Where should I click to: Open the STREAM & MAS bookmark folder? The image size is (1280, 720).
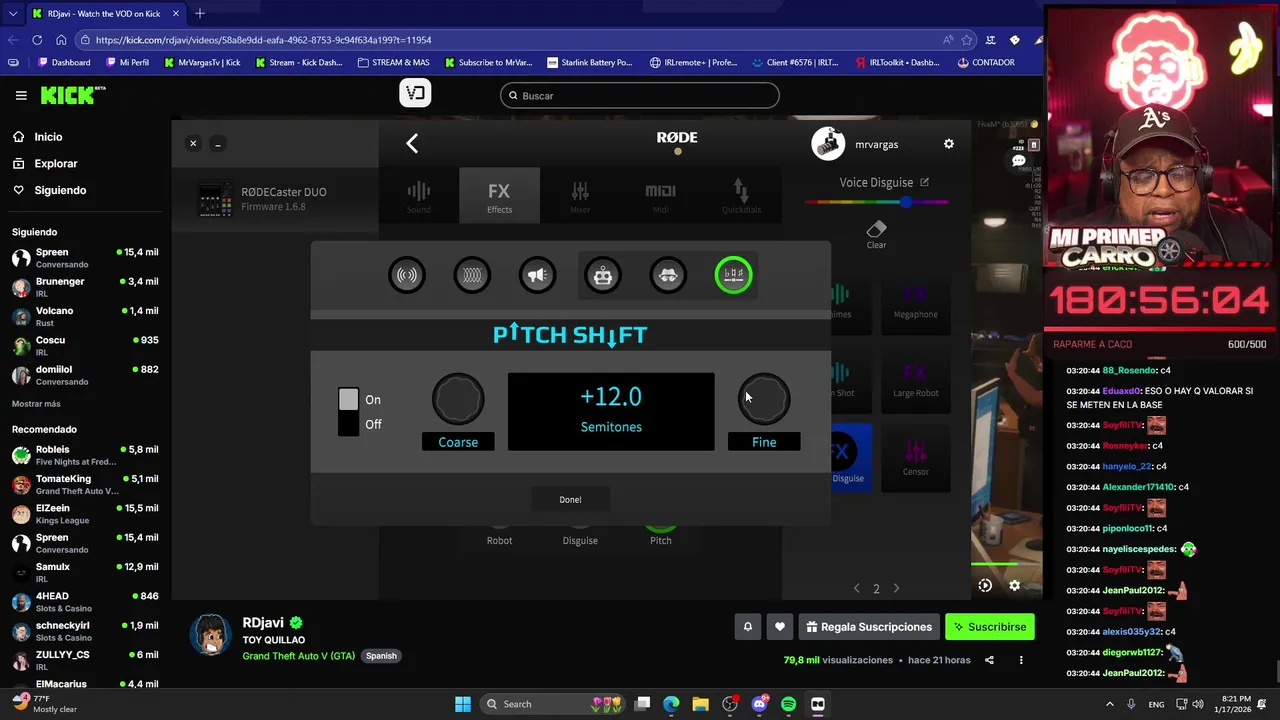393,62
